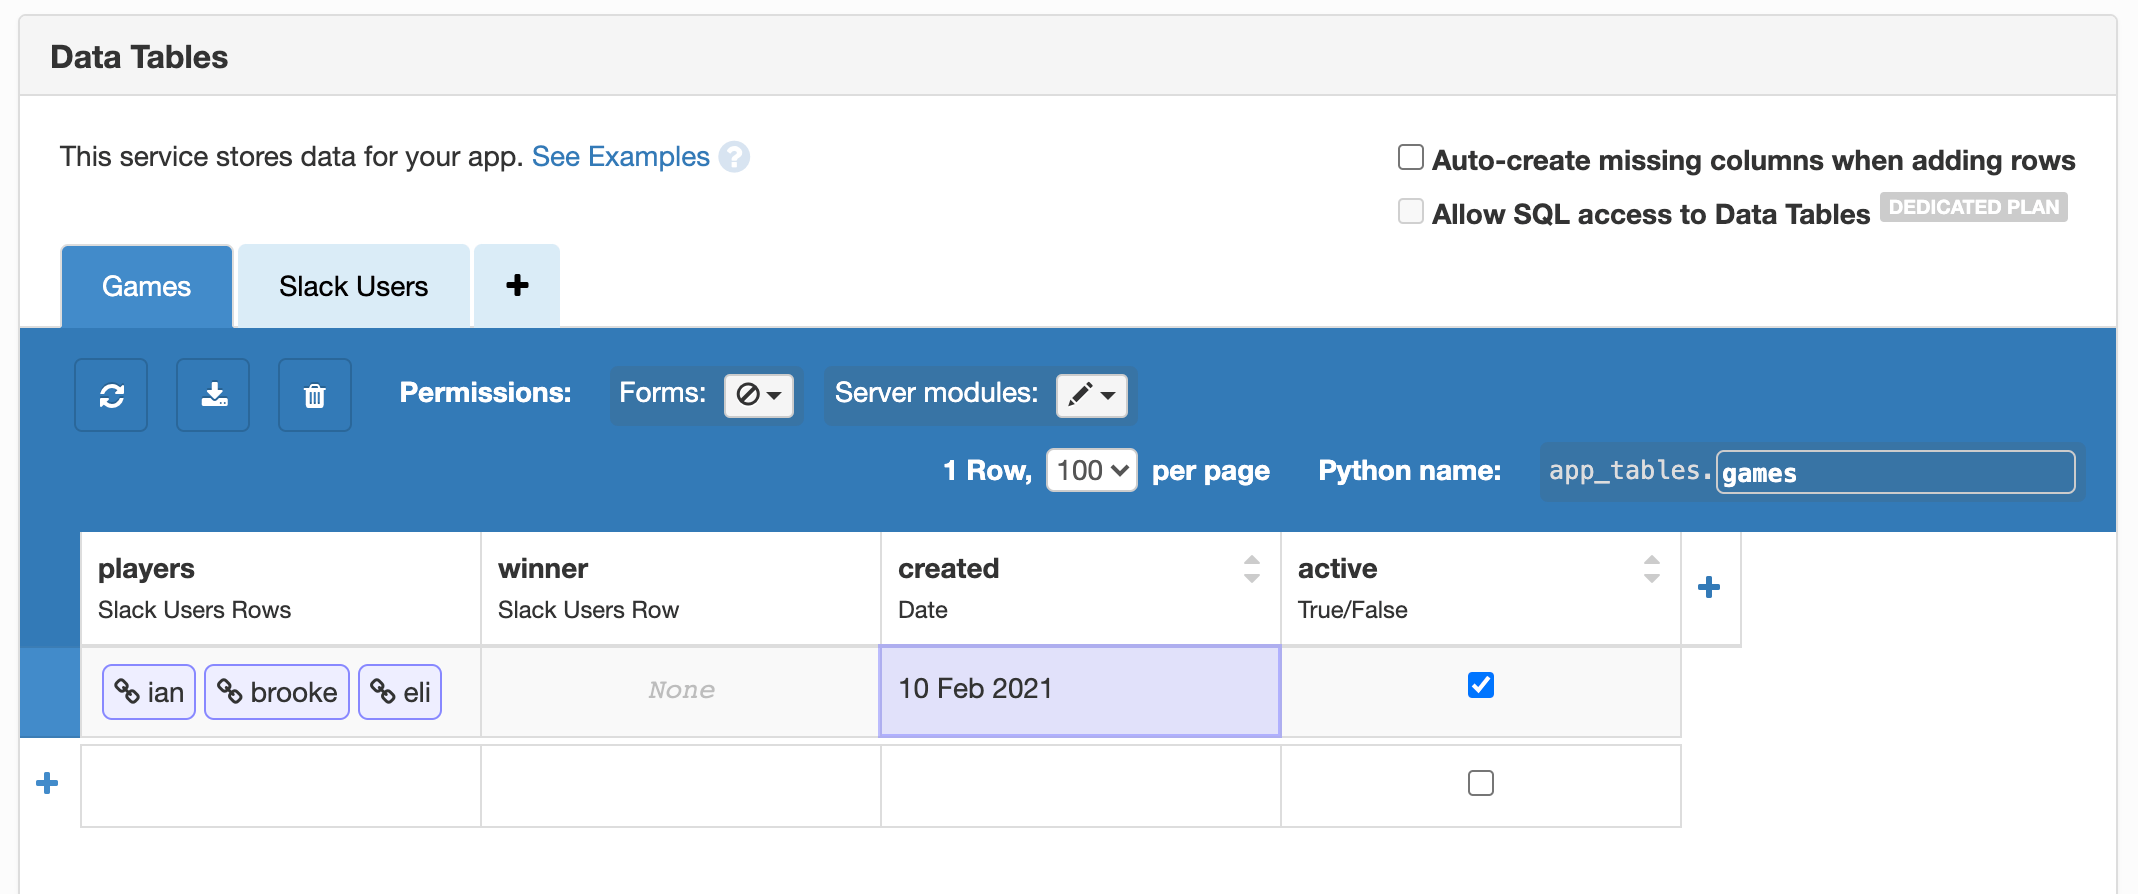The image size is (2138, 894).
Task: Enable auto-create missing columns checkbox
Action: 1410,158
